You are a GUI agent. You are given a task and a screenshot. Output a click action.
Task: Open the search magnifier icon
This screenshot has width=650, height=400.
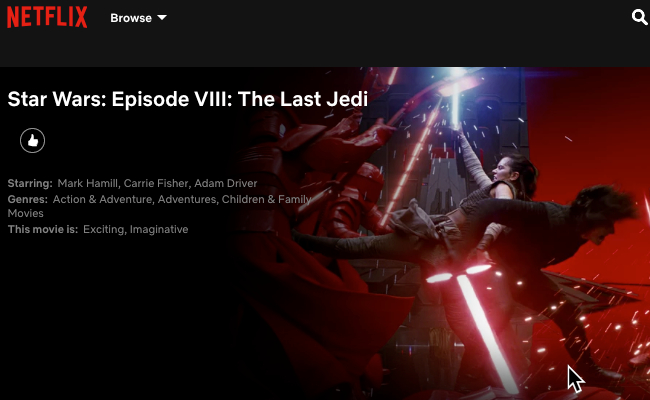coord(639,17)
